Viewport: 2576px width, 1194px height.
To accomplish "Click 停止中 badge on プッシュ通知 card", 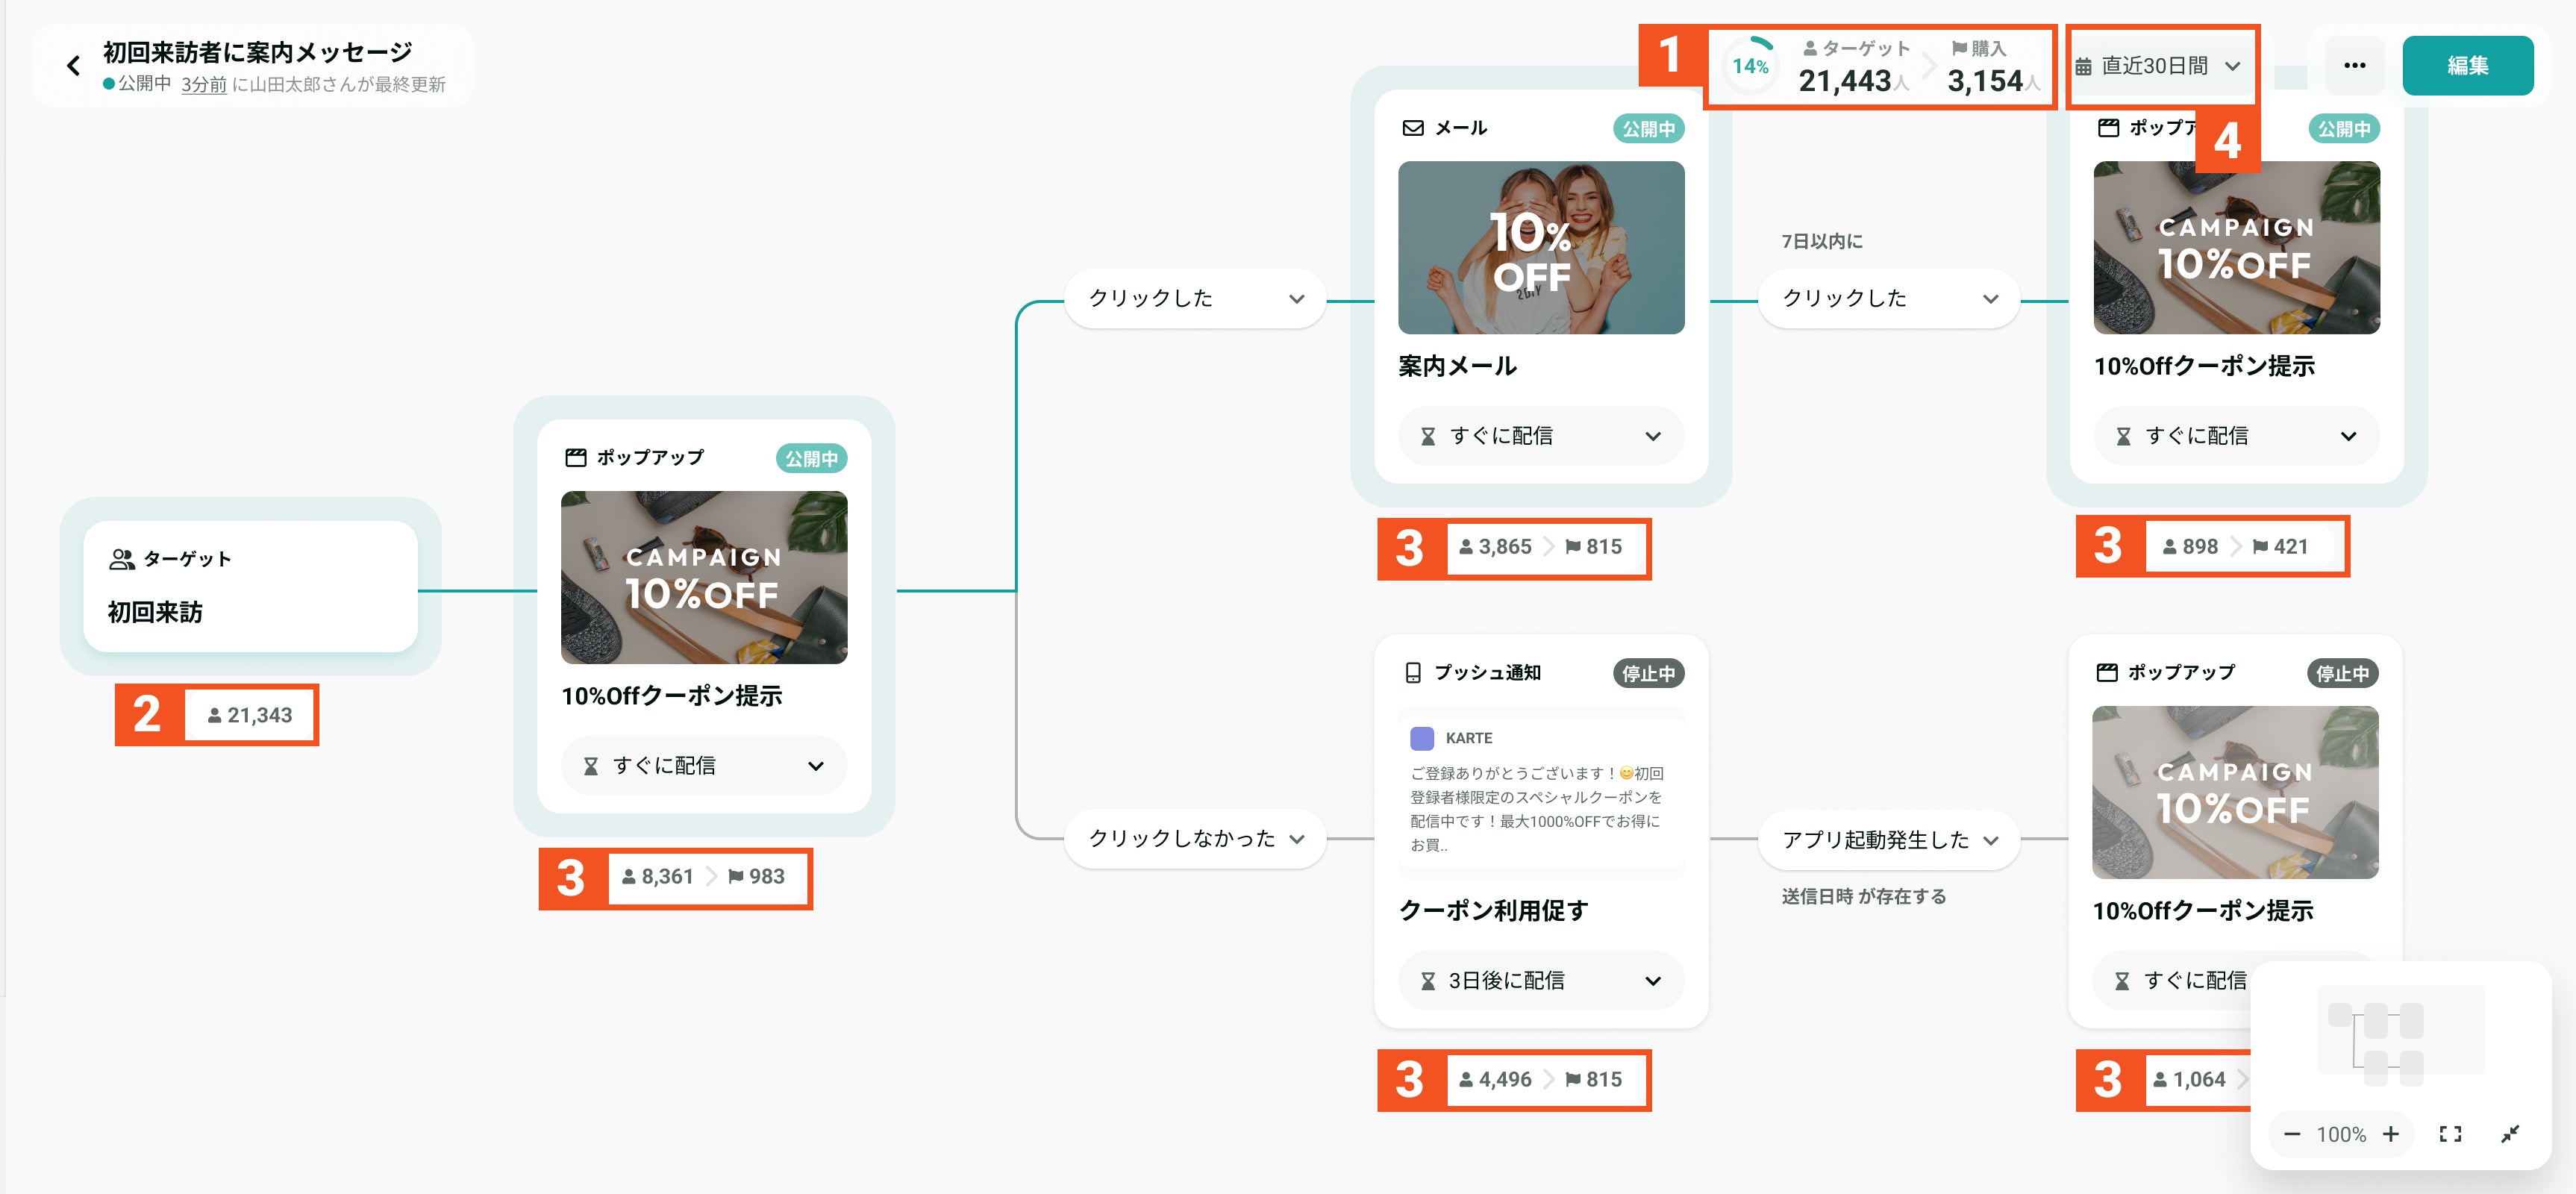I will (1648, 674).
